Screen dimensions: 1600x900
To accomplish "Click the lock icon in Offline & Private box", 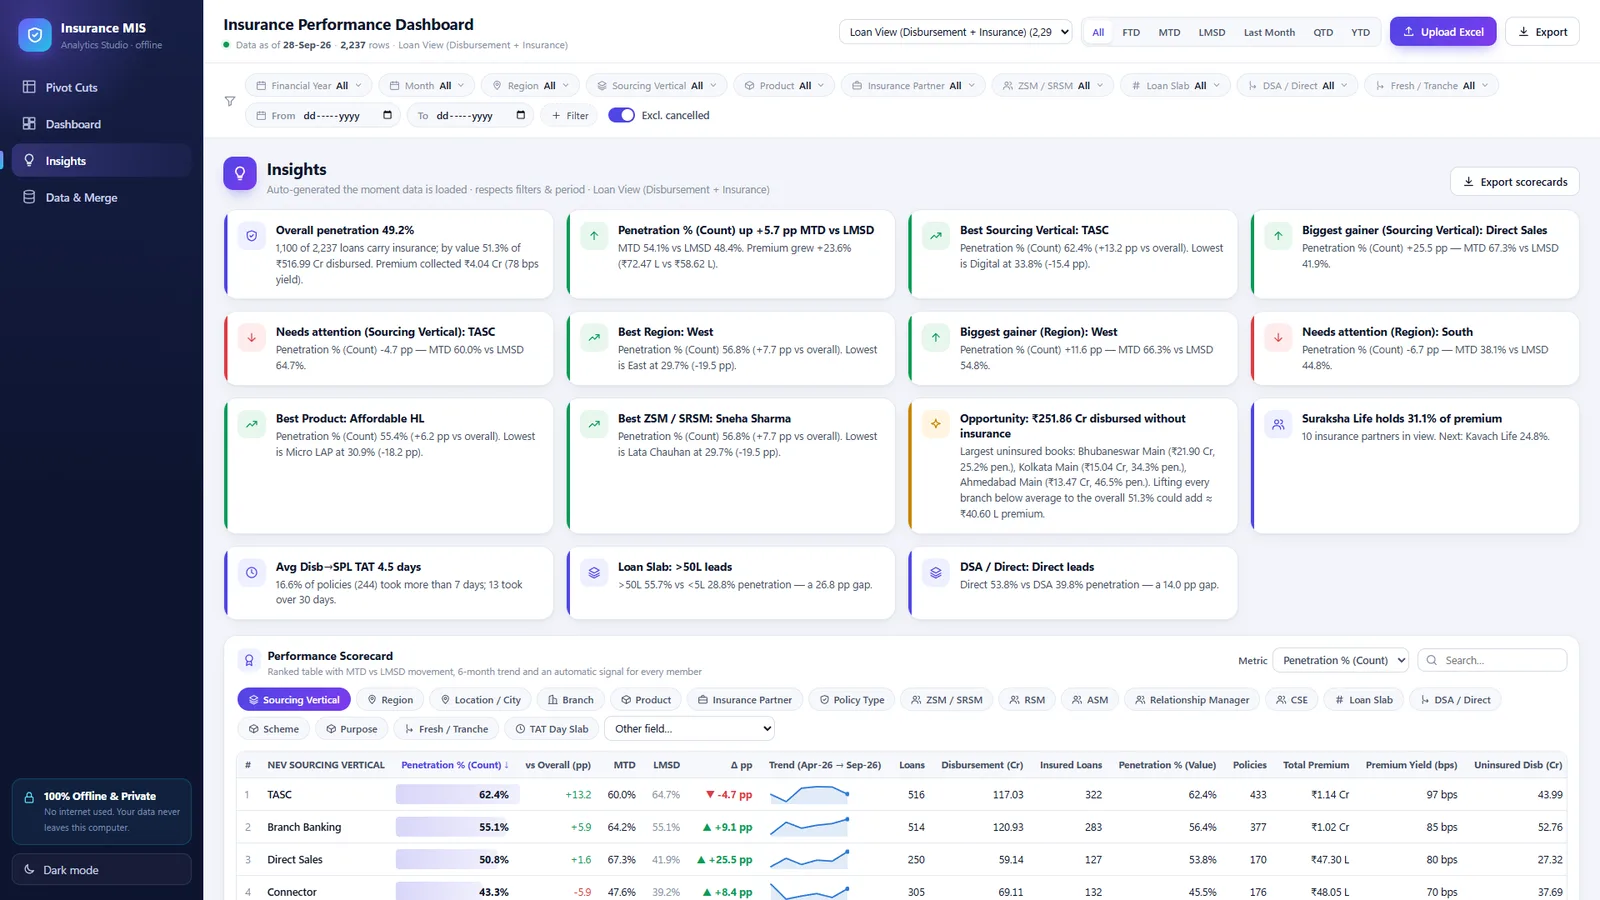I will [x=29, y=797].
